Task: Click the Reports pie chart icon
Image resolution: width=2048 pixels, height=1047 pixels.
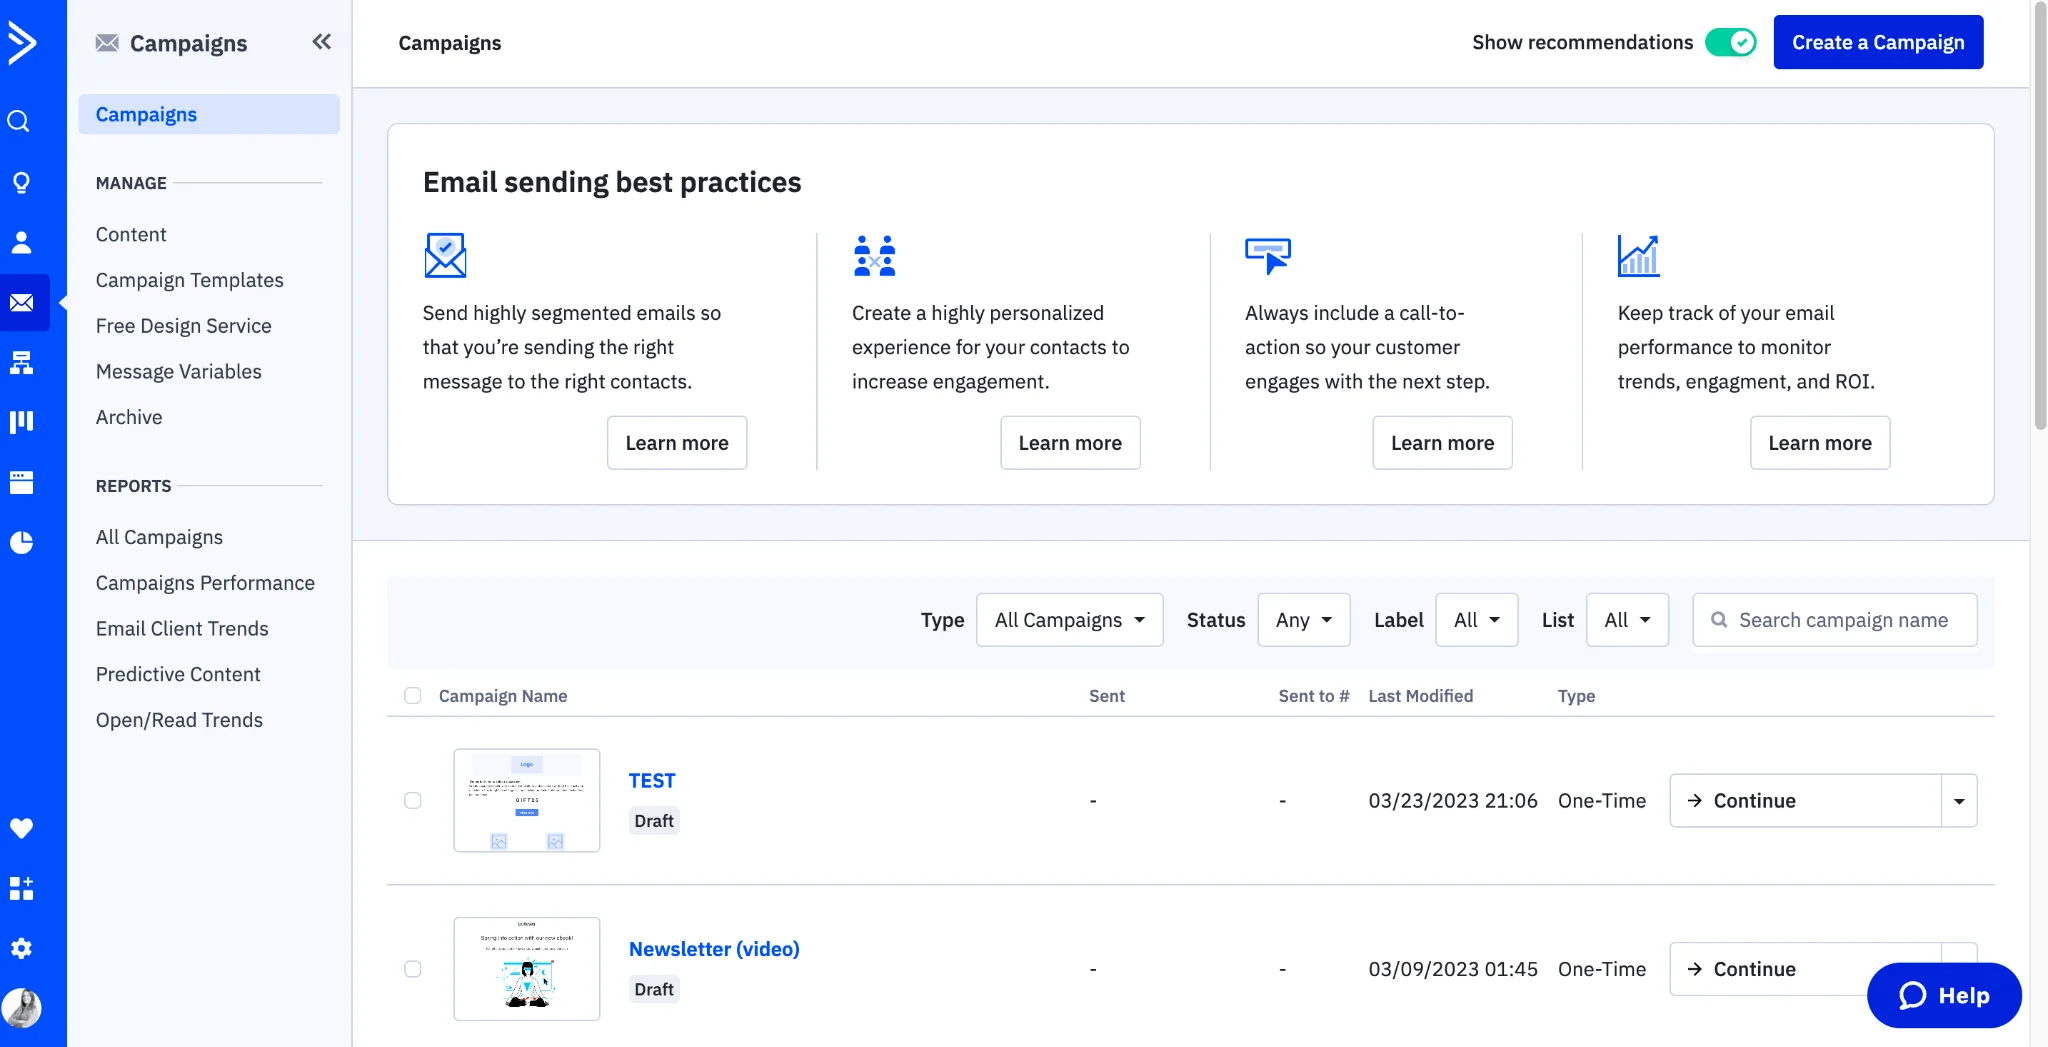Action: 21,542
